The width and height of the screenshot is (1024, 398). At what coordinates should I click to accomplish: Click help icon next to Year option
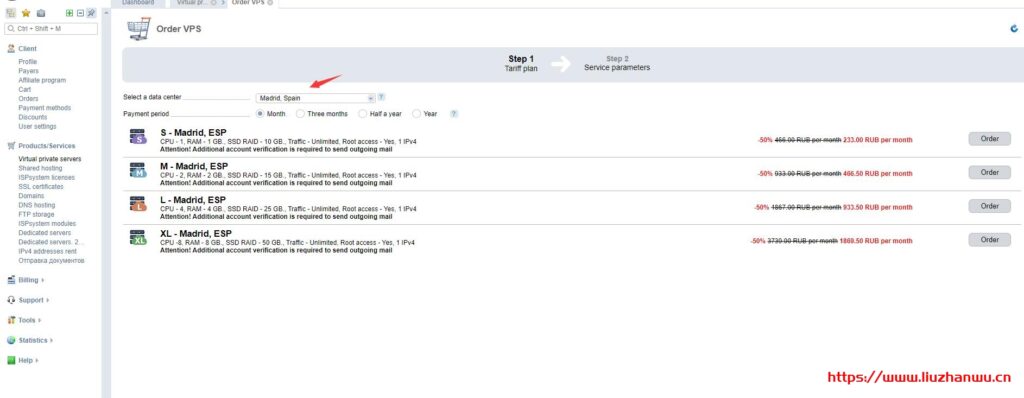click(454, 114)
